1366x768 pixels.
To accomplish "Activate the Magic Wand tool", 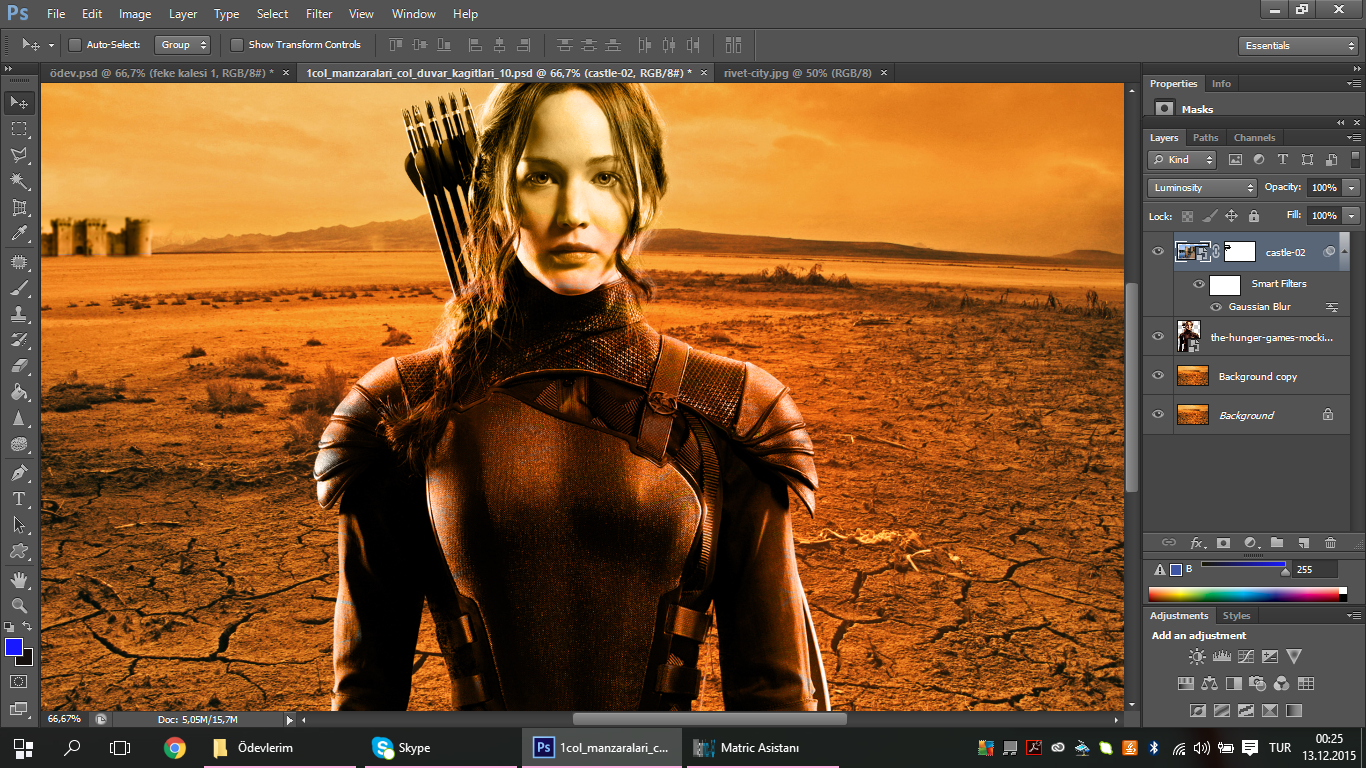I will (19, 181).
